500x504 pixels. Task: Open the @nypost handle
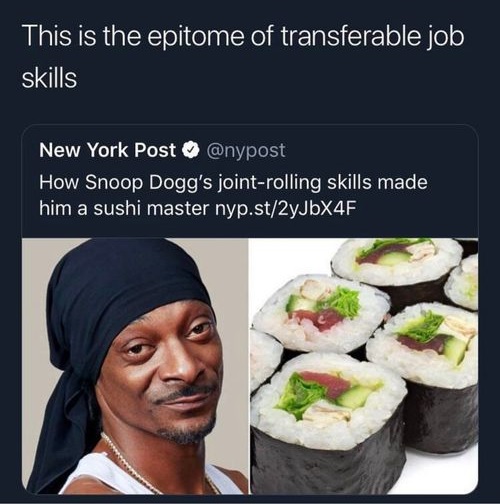point(246,151)
